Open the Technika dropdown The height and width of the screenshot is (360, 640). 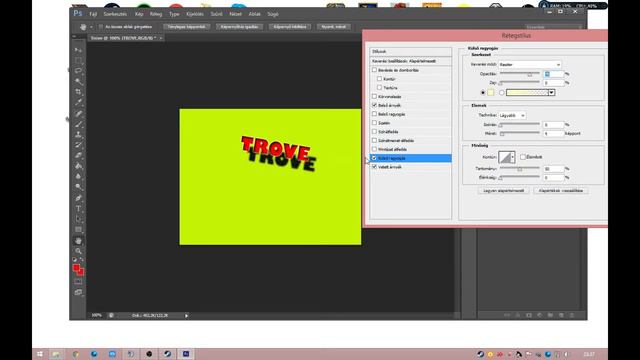(512, 116)
